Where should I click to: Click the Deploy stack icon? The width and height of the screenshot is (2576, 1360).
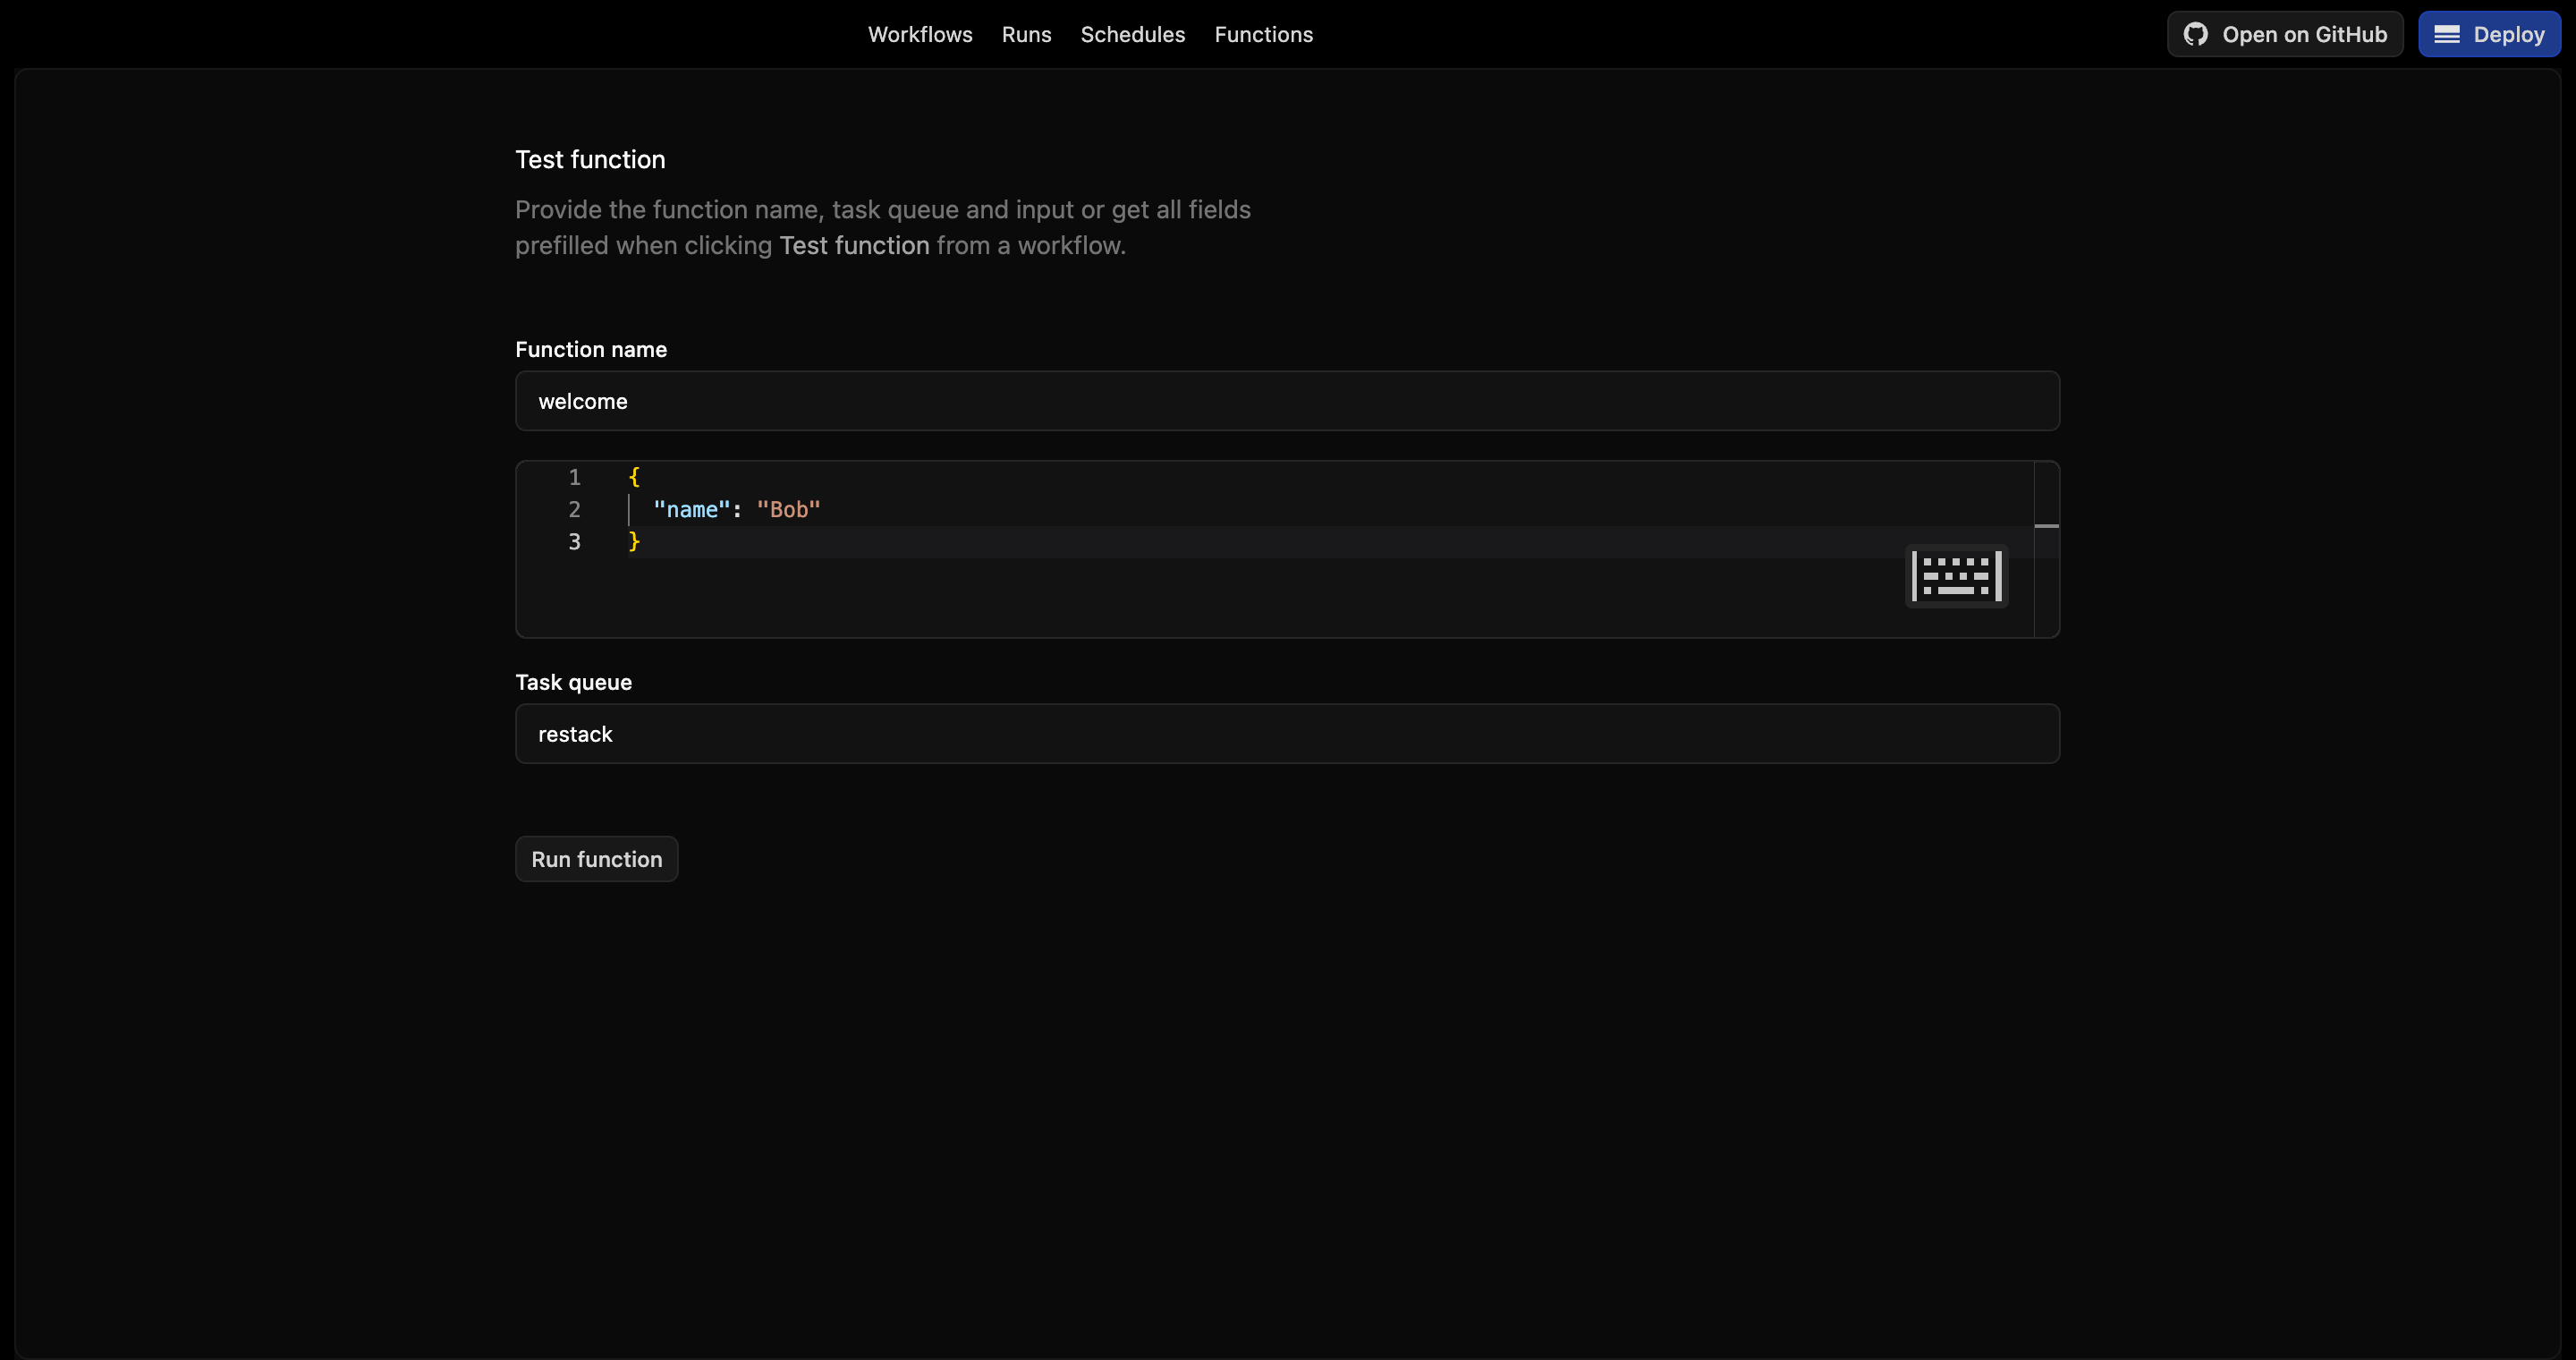coord(2446,34)
